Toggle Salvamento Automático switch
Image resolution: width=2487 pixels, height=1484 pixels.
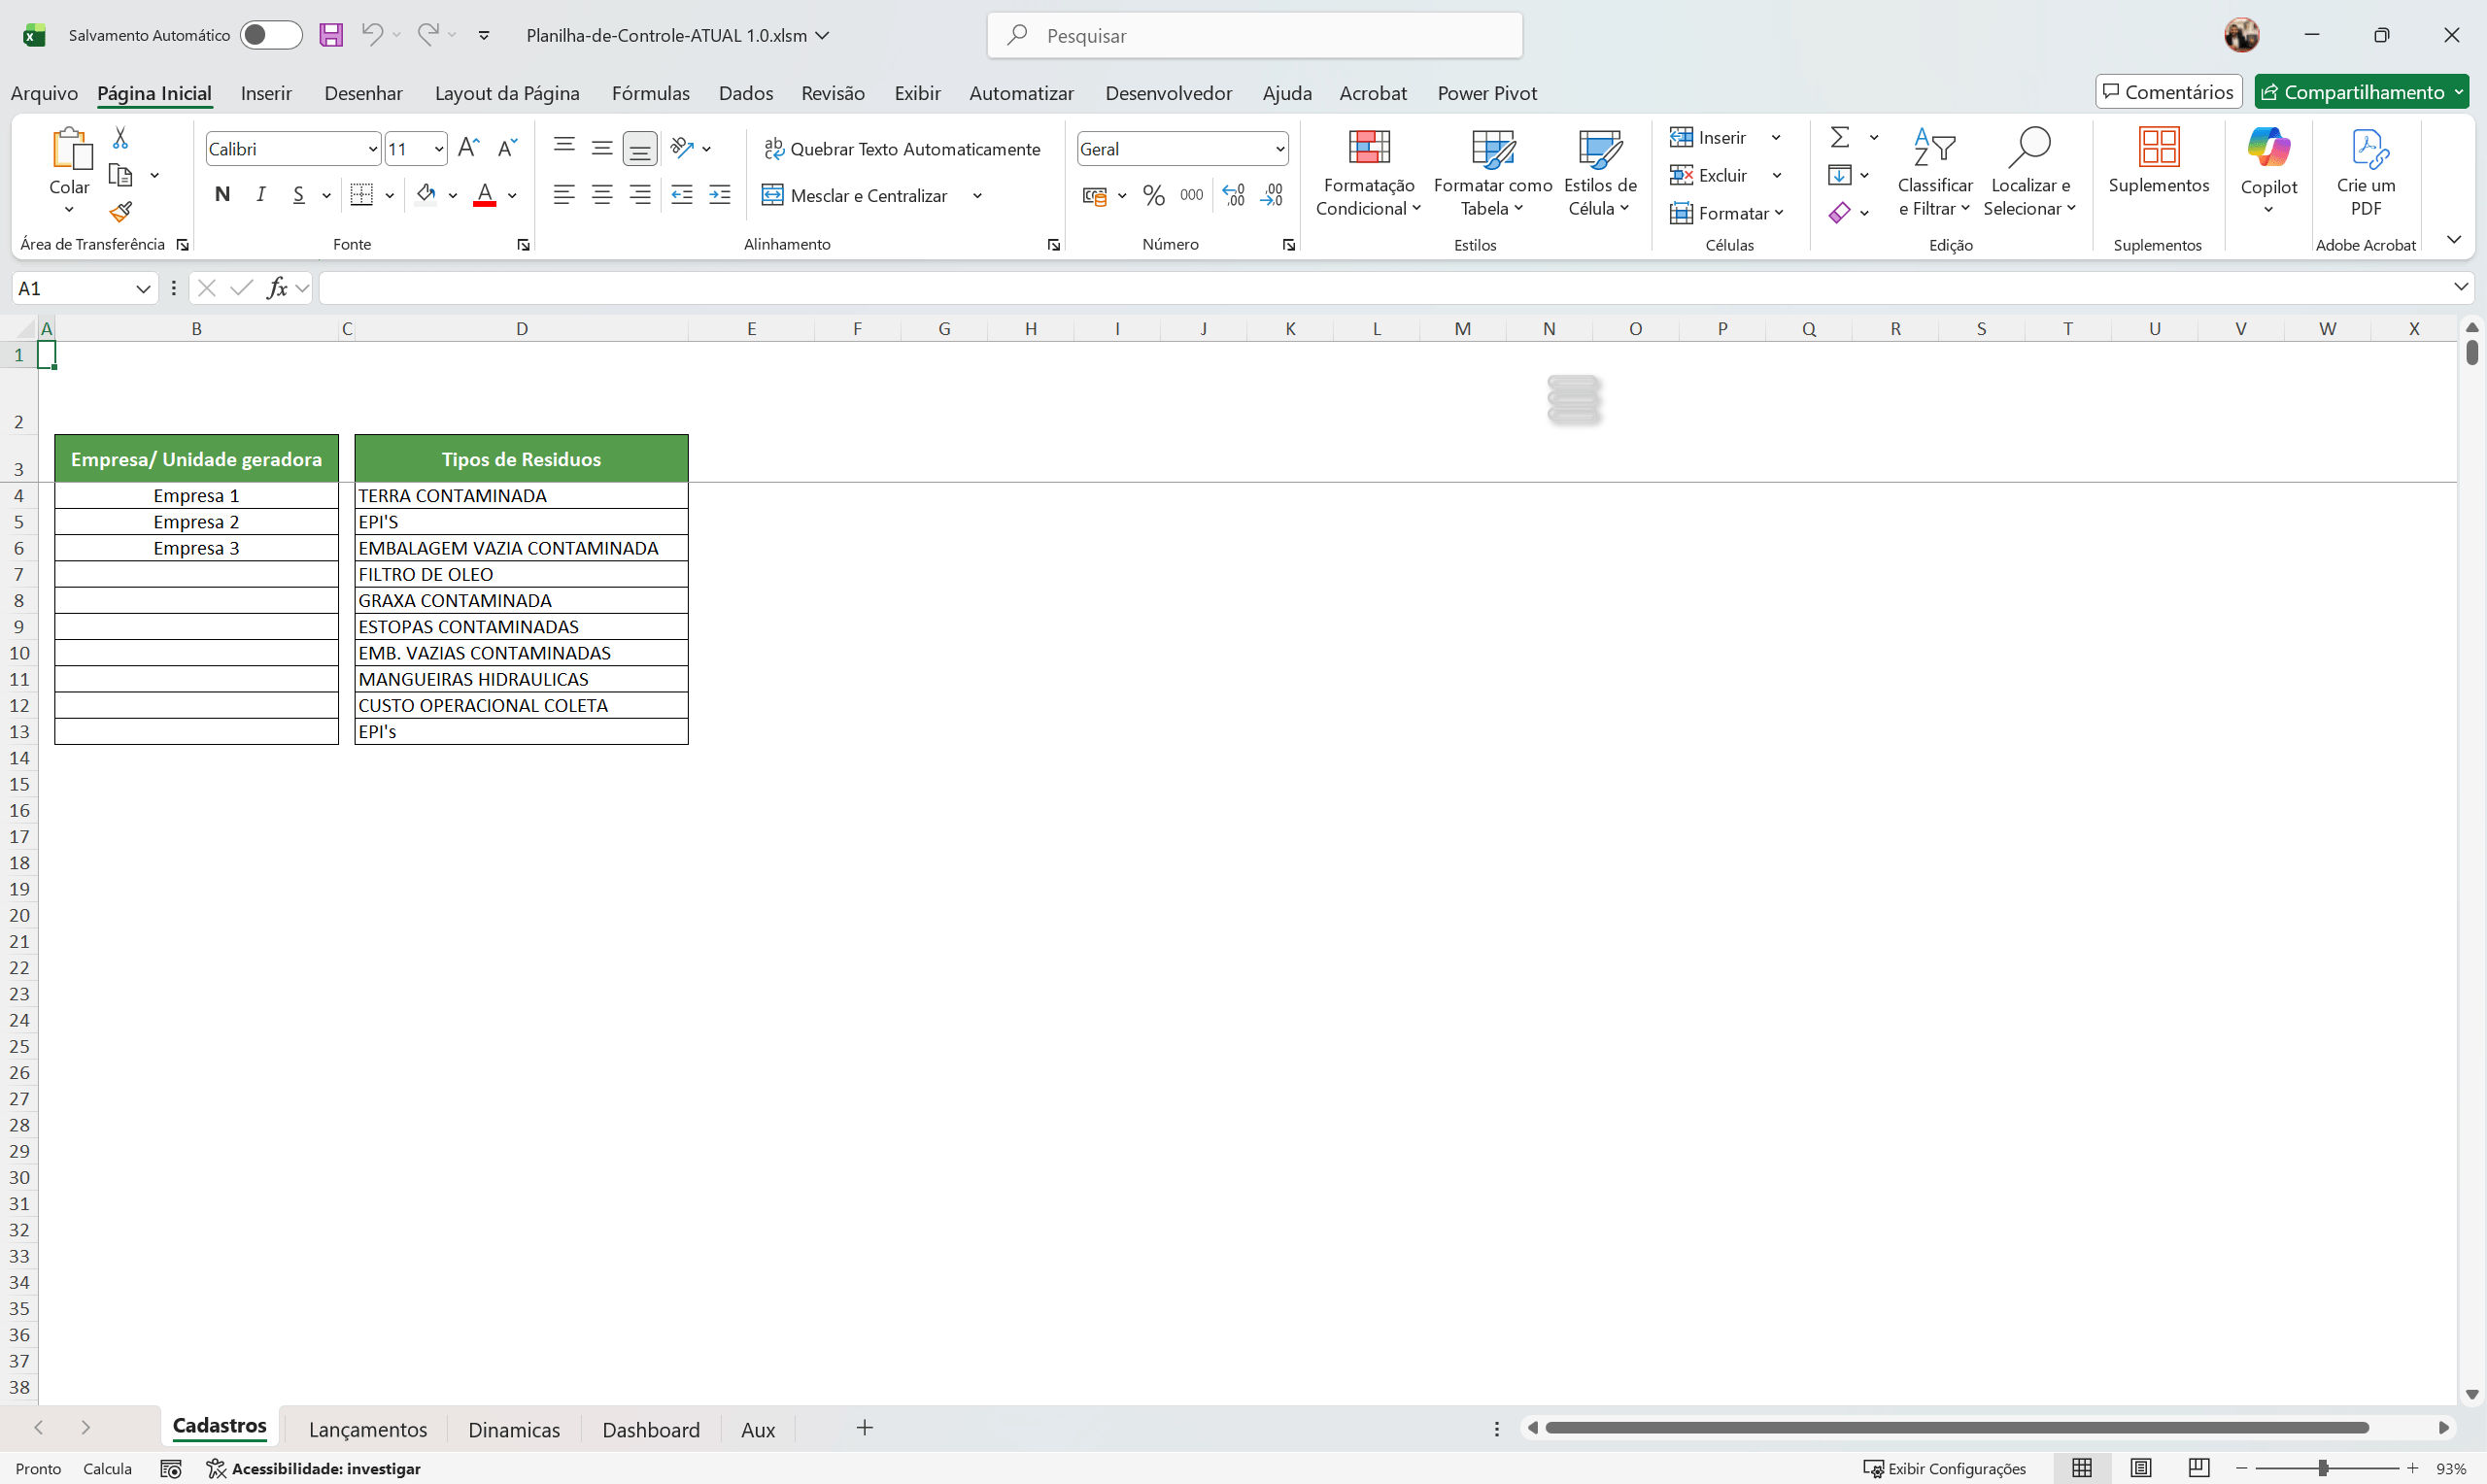pyautogui.click(x=270, y=35)
